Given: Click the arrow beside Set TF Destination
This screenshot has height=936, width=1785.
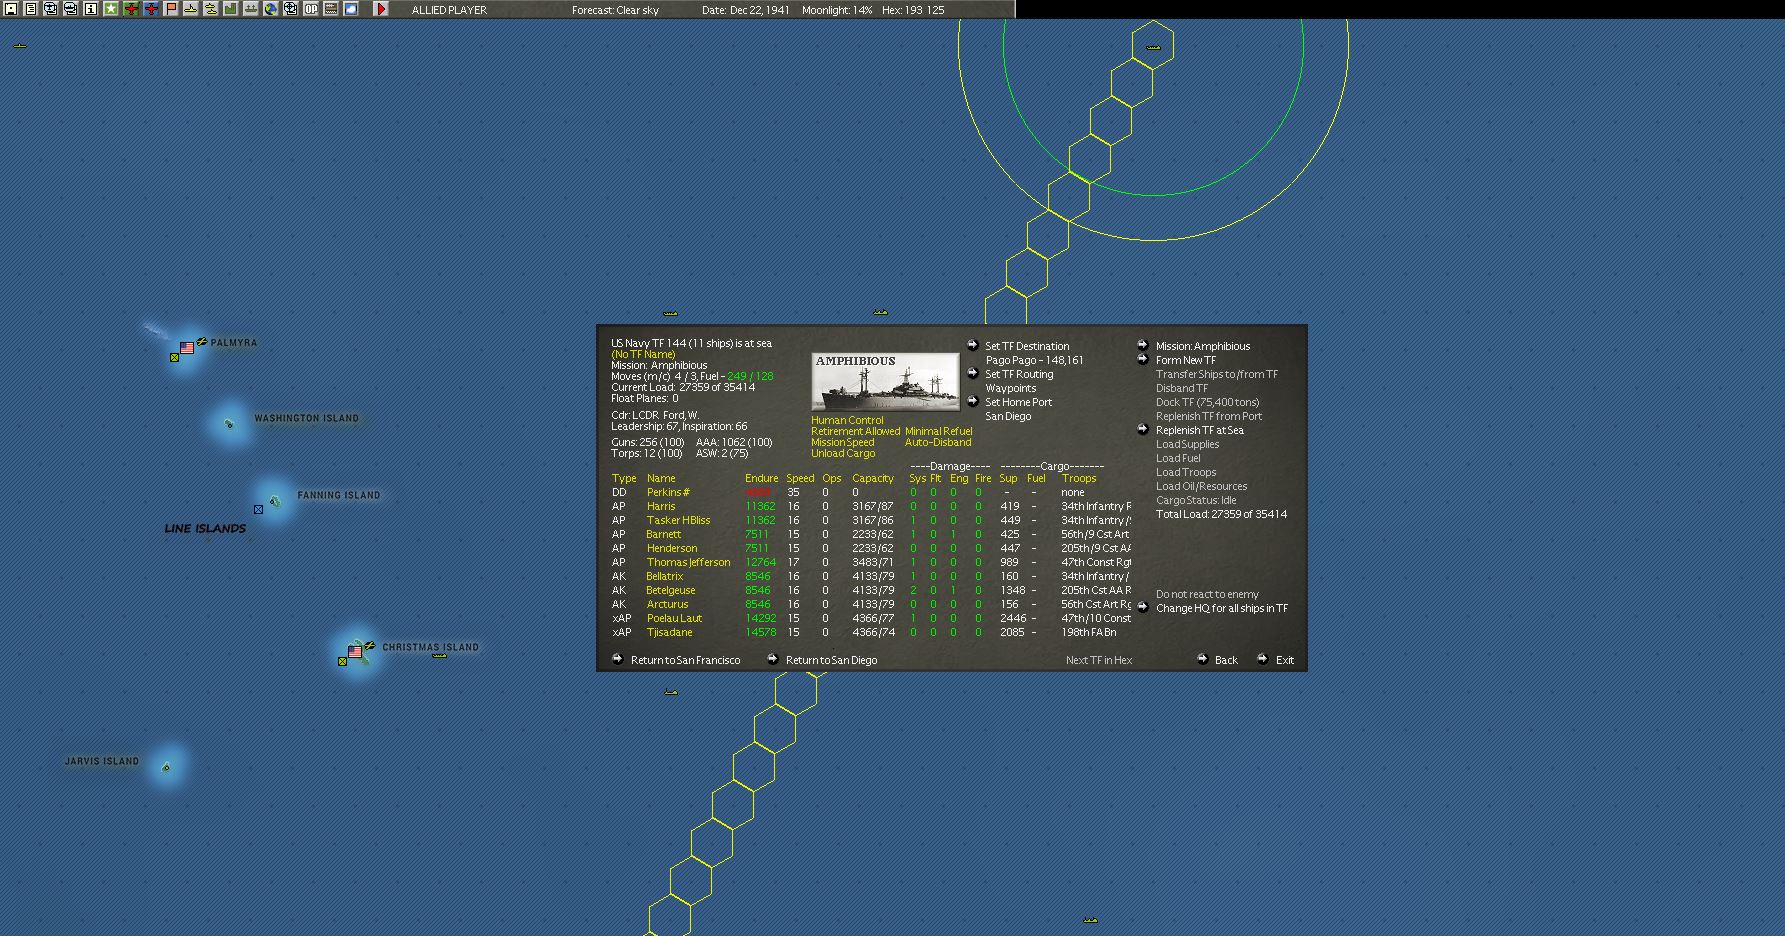Looking at the screenshot, I should pyautogui.click(x=972, y=345).
